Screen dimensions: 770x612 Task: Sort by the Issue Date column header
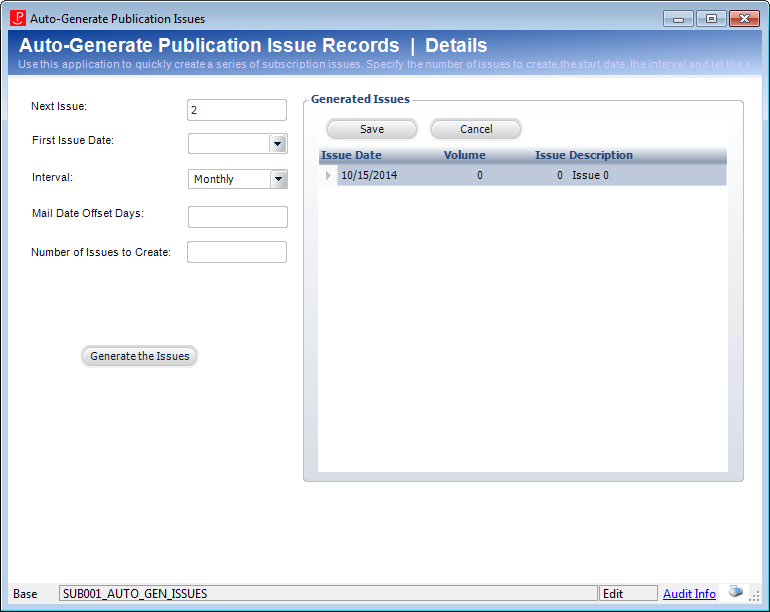tap(351, 155)
